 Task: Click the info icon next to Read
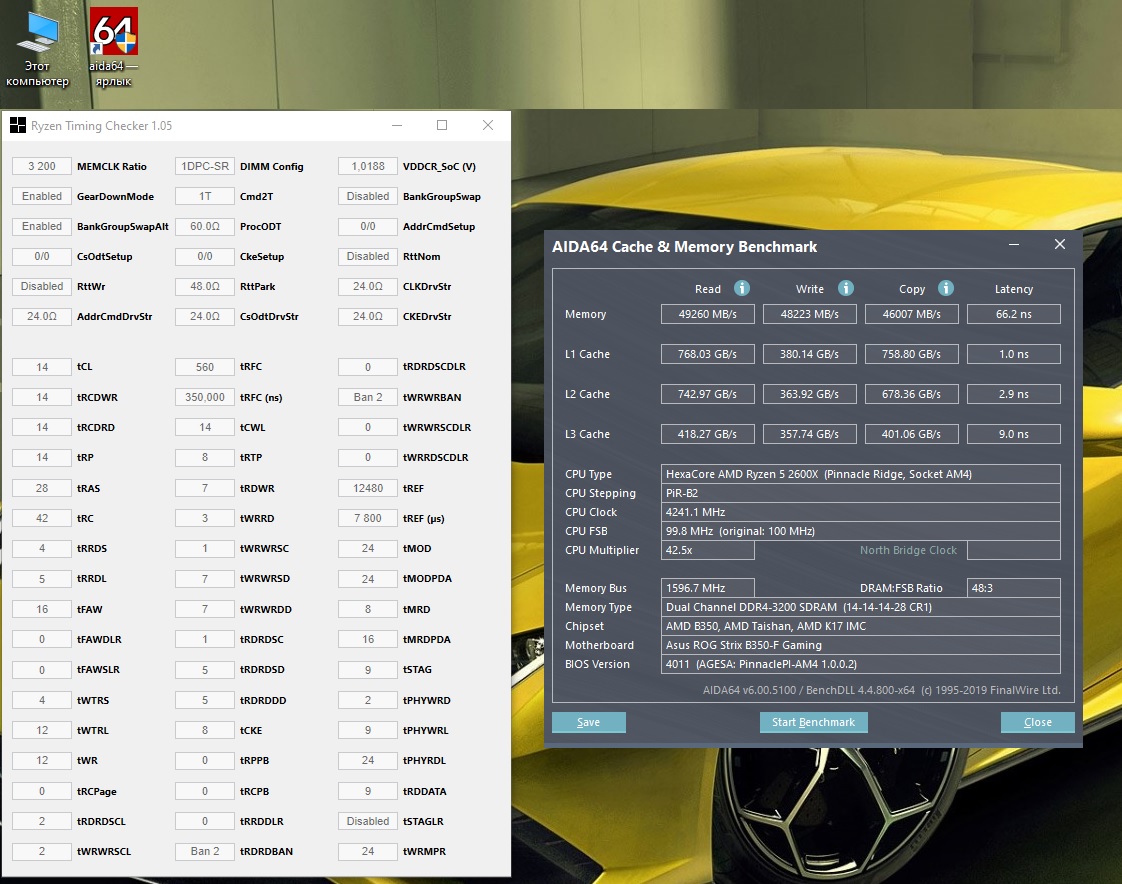tap(742, 288)
